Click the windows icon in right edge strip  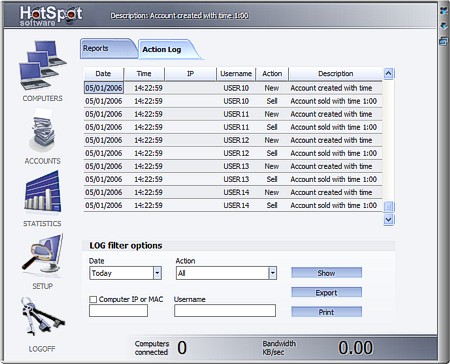[x=444, y=41]
